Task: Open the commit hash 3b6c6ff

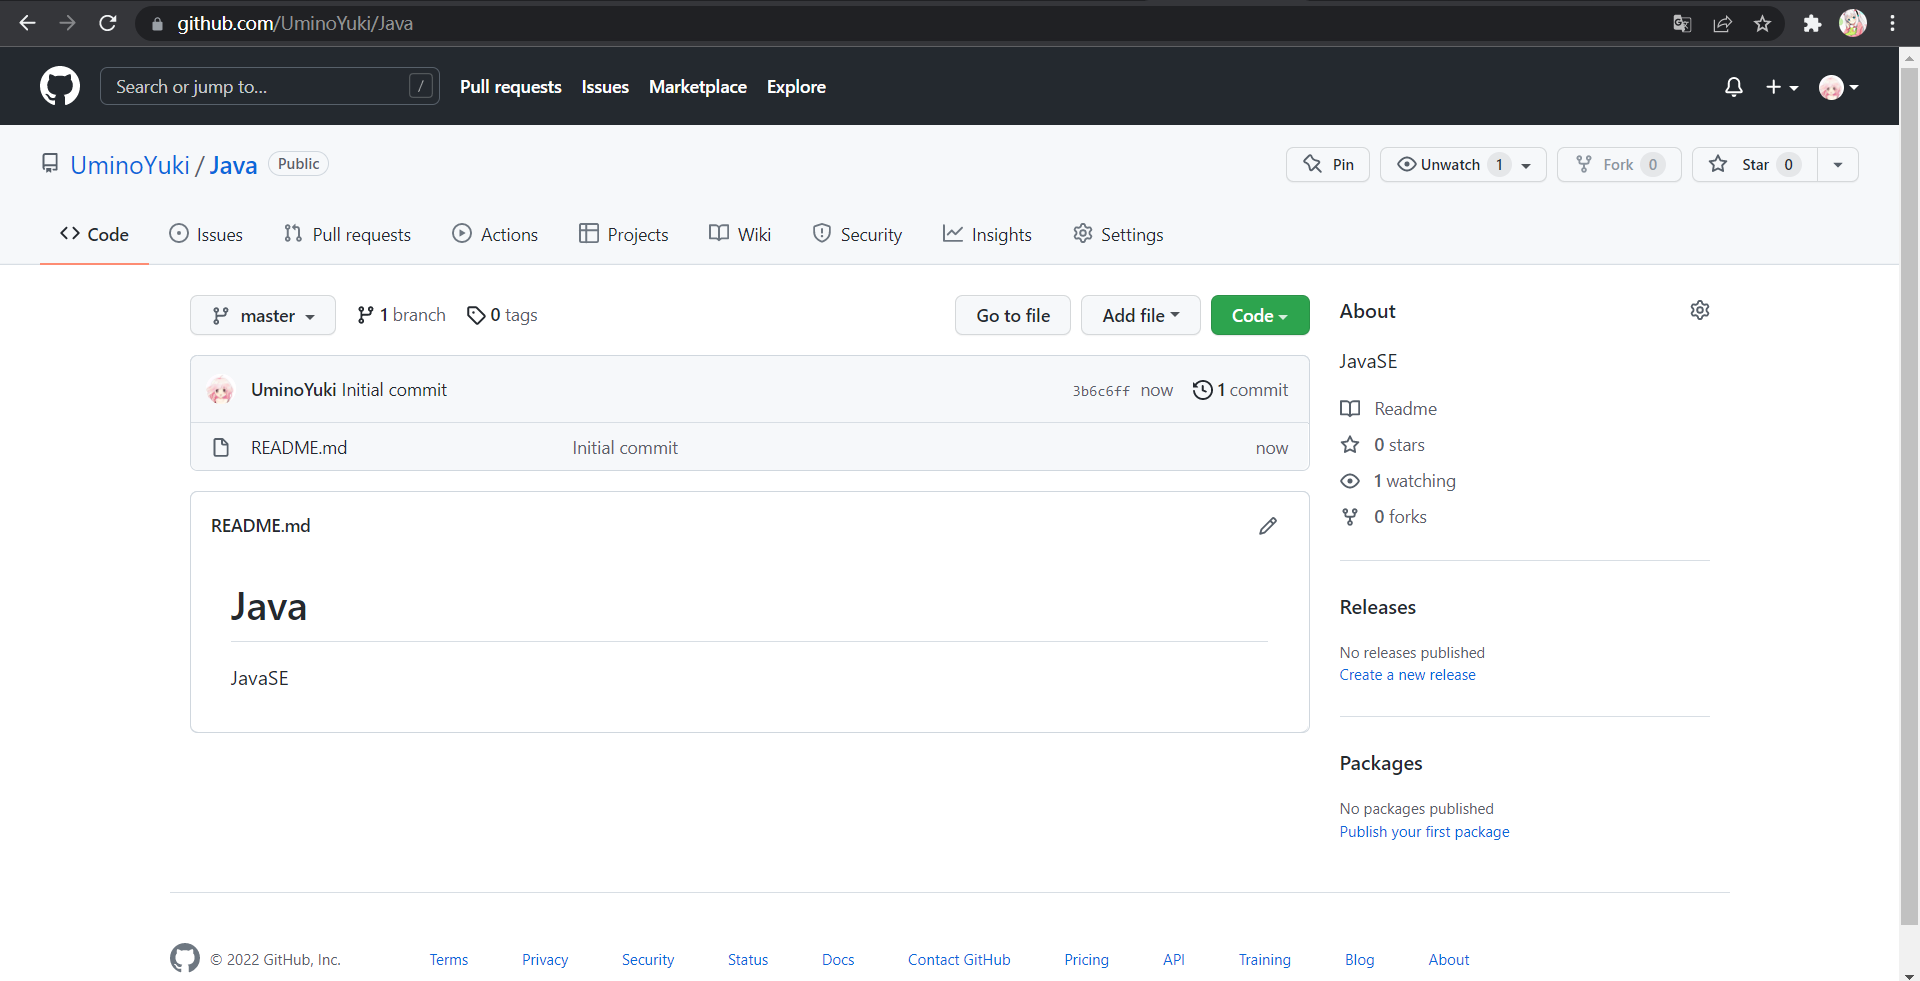Action: coord(1101,391)
